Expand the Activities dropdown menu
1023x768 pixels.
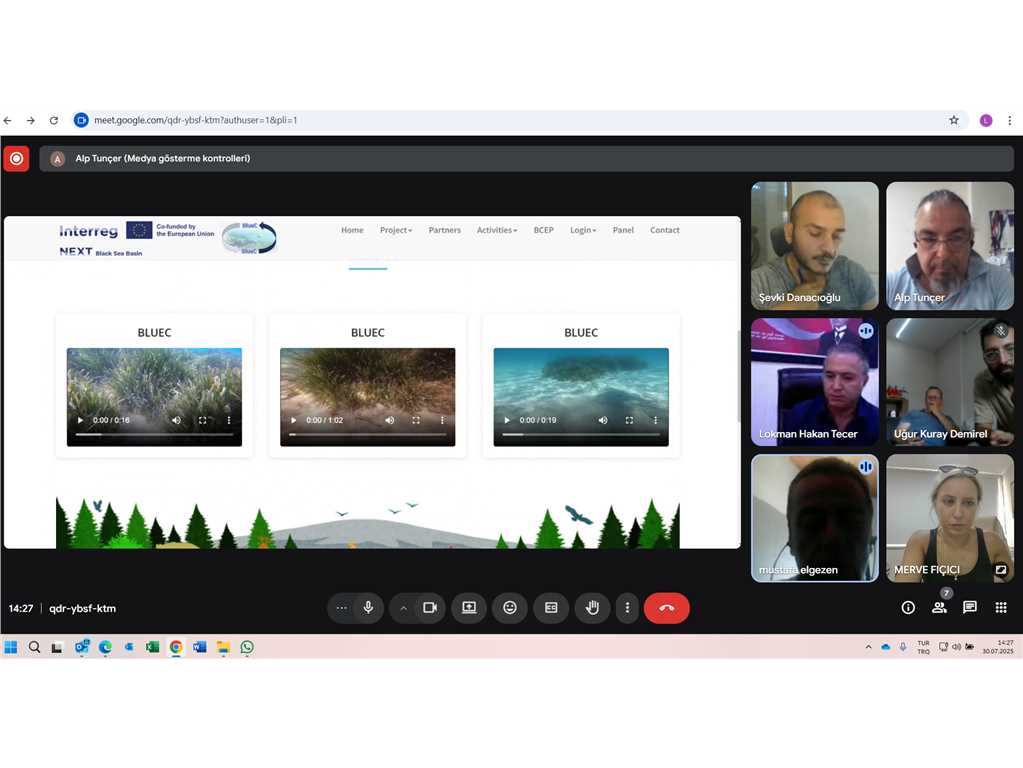pyautogui.click(x=496, y=230)
